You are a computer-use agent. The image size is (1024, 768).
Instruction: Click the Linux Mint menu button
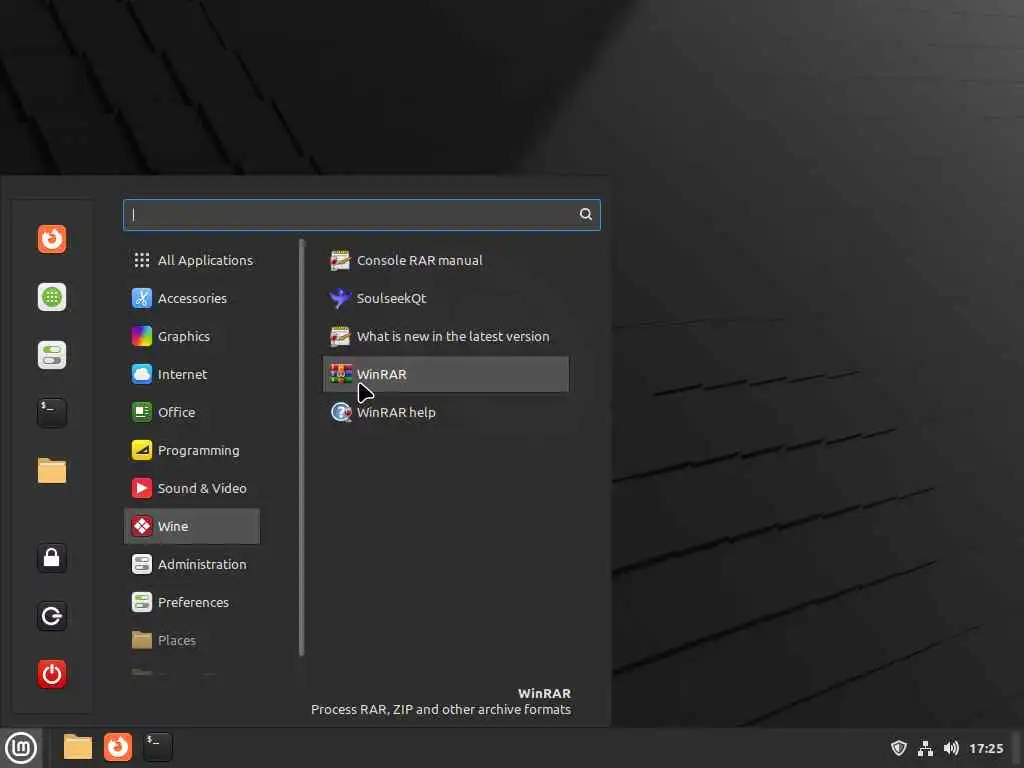pyautogui.click(x=21, y=748)
